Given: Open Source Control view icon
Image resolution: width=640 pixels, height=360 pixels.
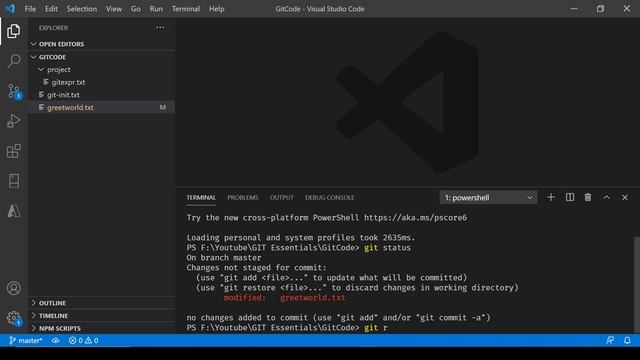Looking at the screenshot, I should point(13,91).
